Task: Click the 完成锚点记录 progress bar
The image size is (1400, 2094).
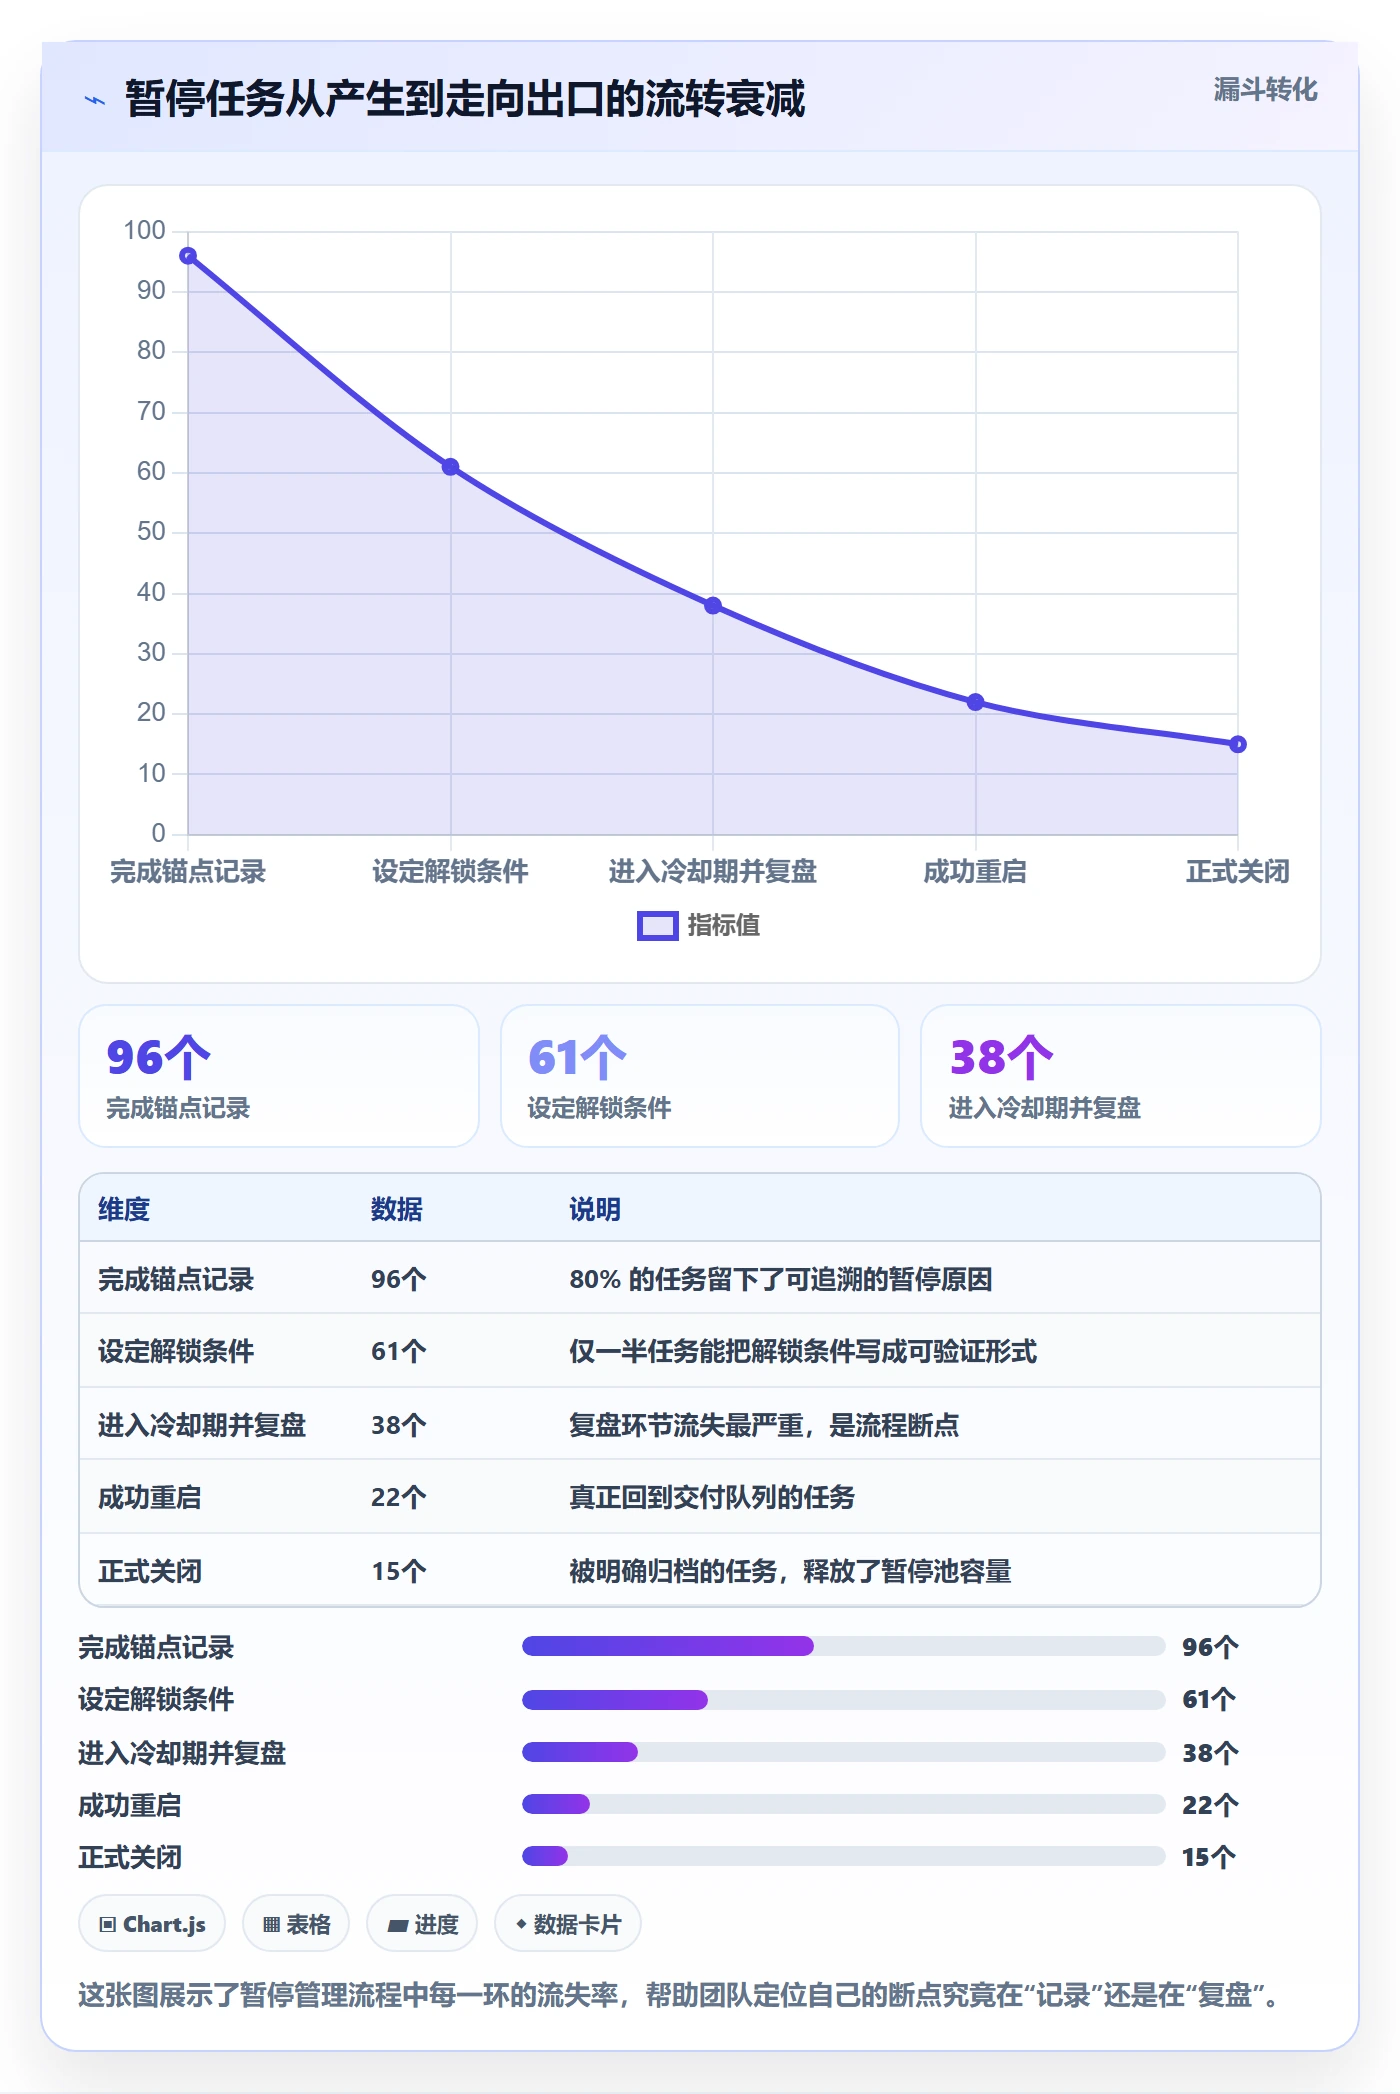Action: (x=844, y=1646)
